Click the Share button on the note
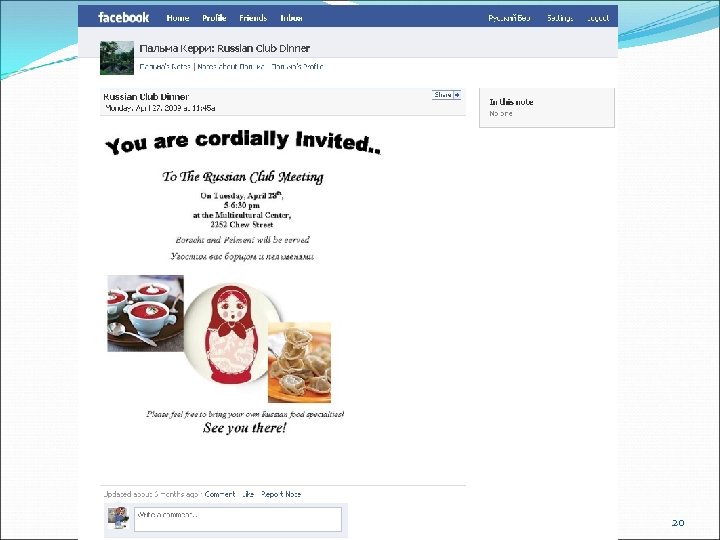The image size is (720, 540). tap(443, 95)
